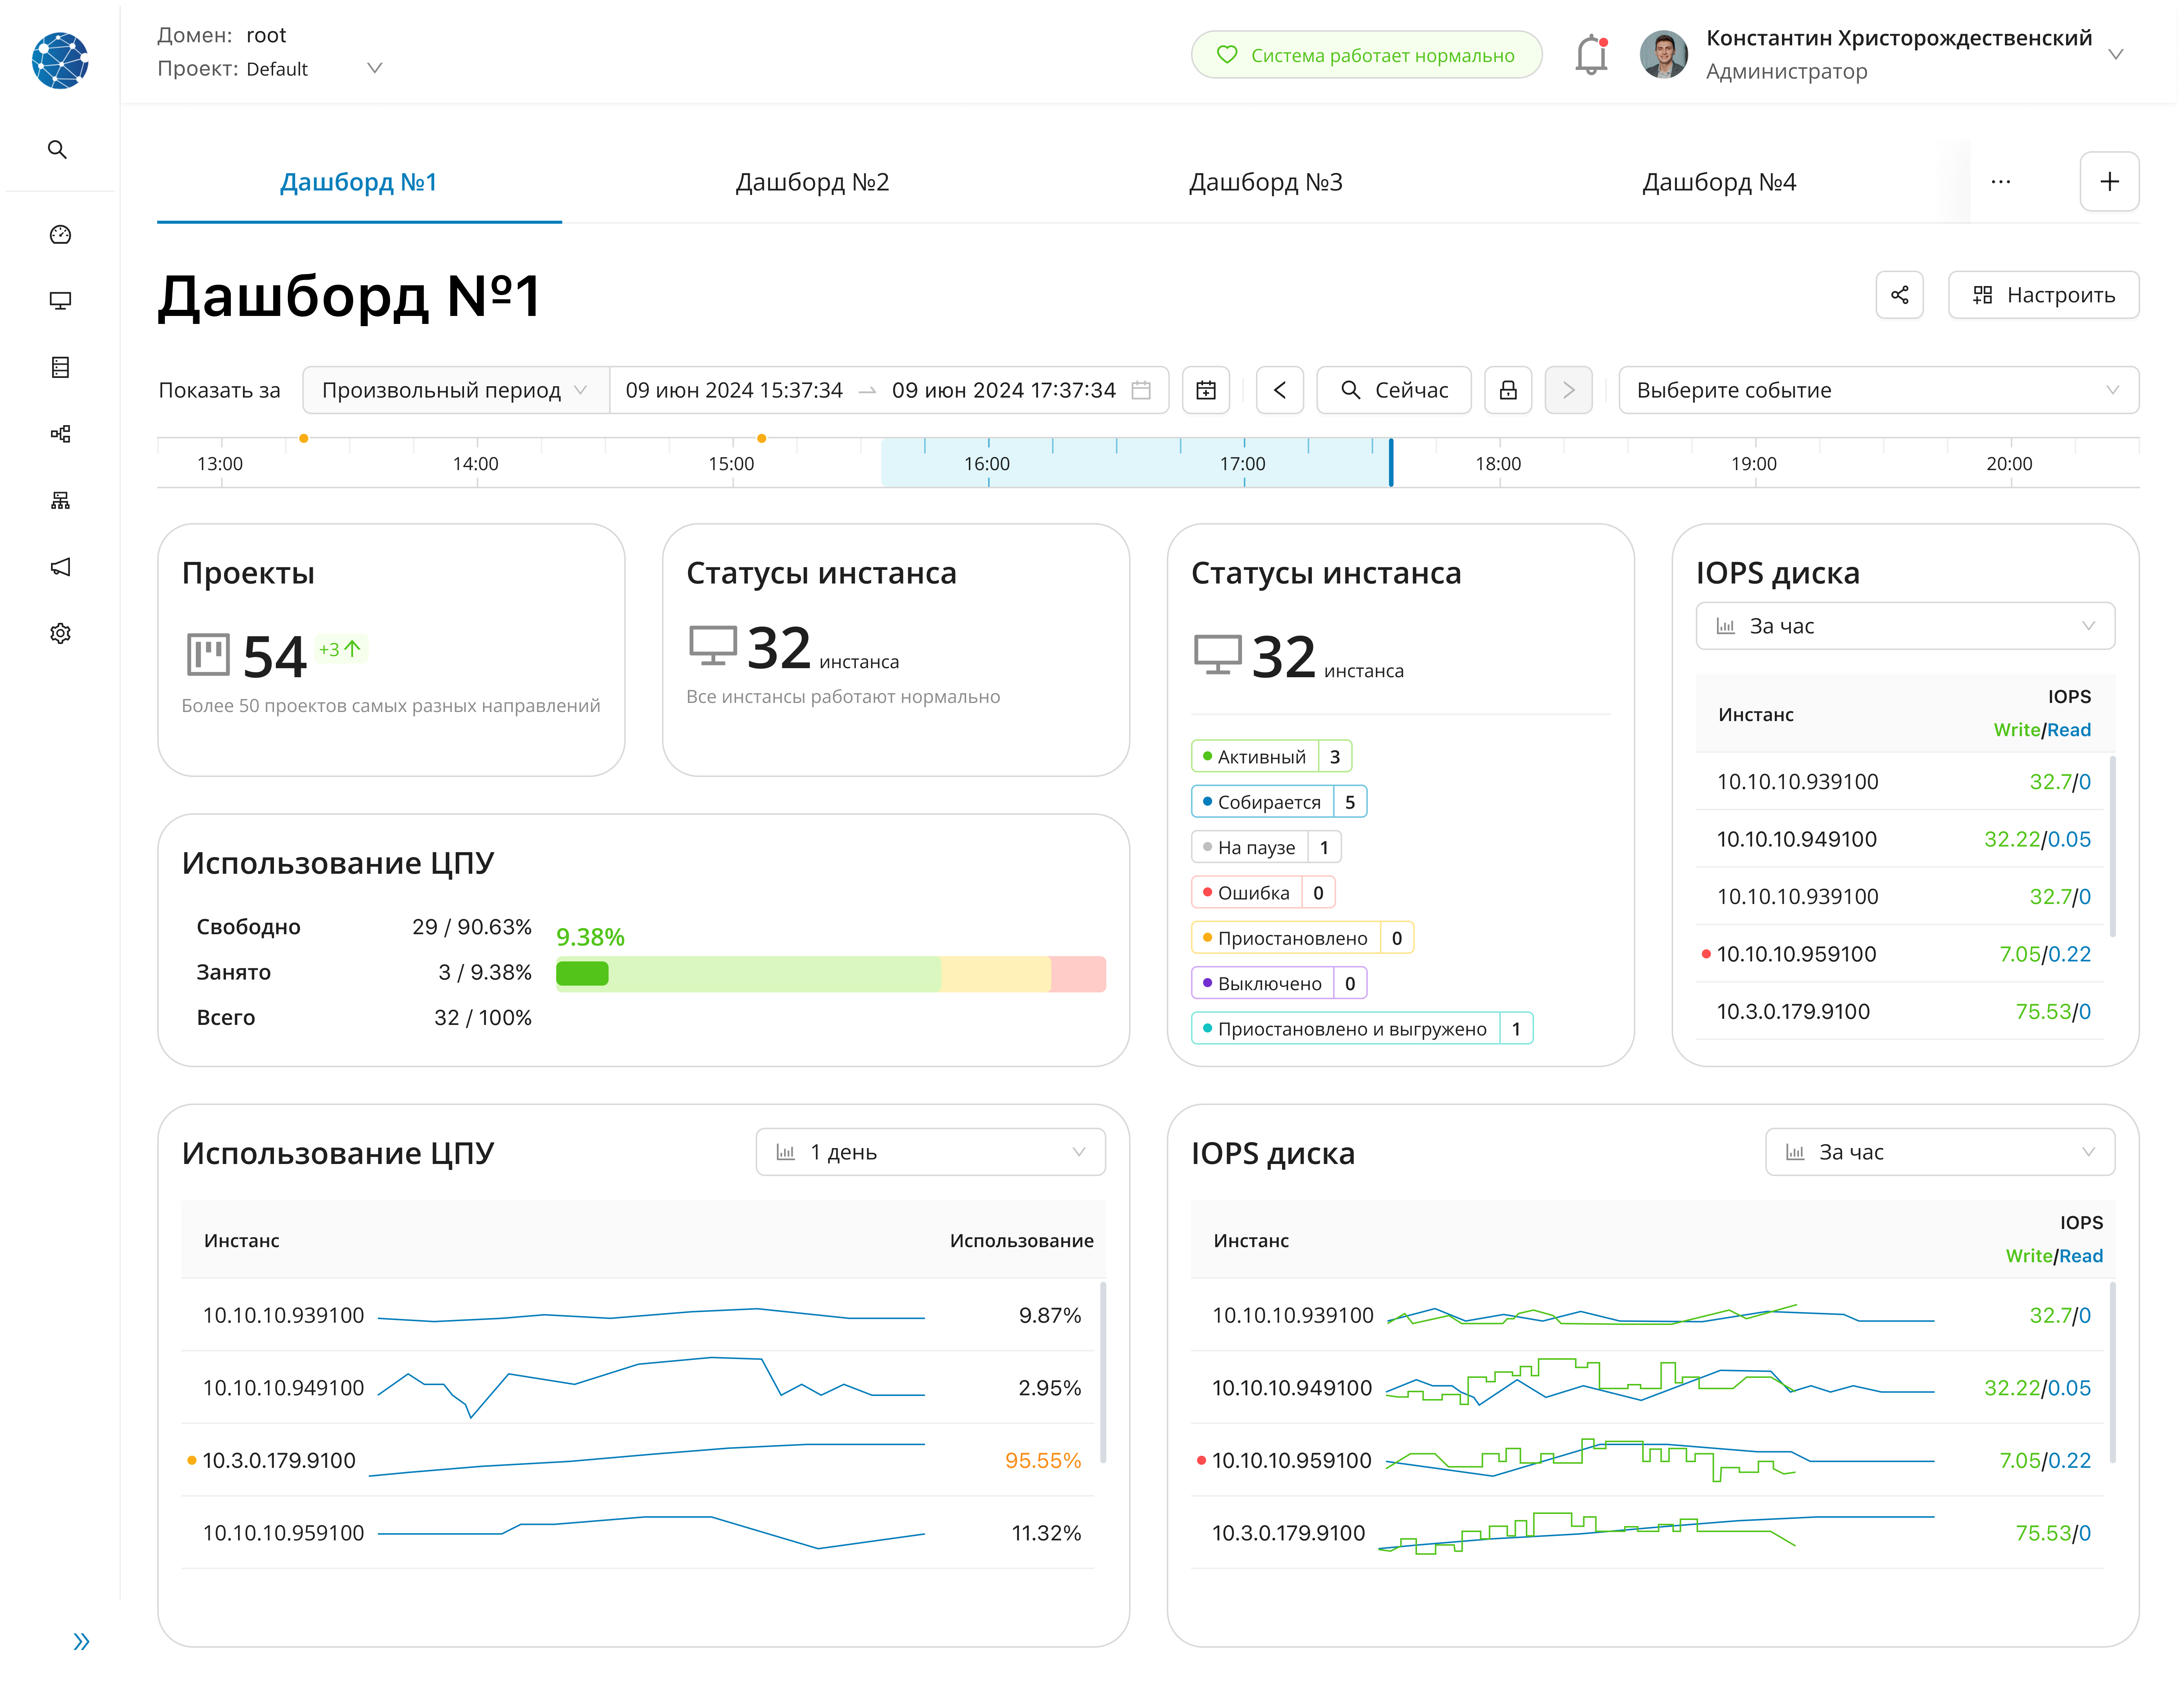
Task: Switch to Дашборд №2 tab
Action: (812, 182)
